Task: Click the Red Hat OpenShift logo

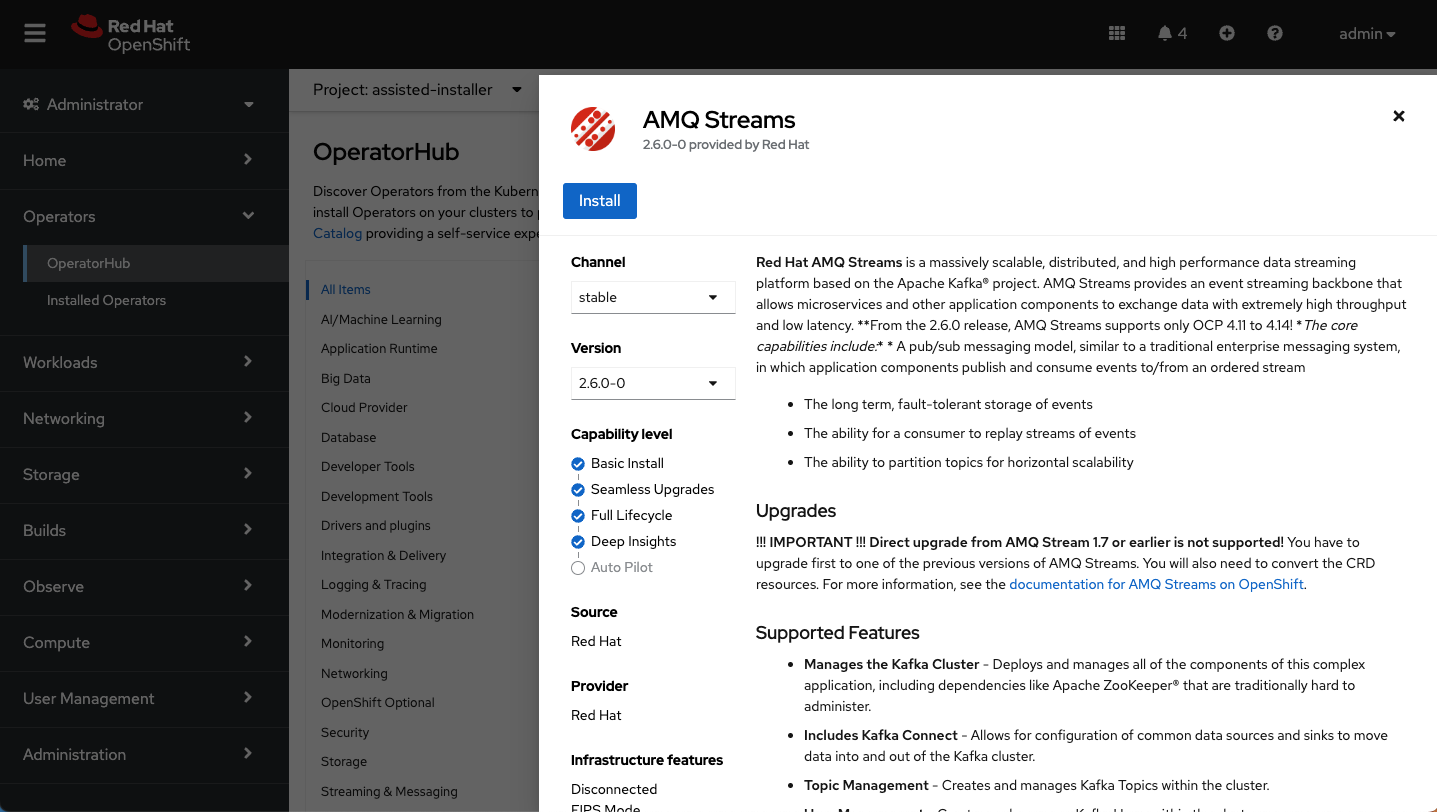Action: pyautogui.click(x=131, y=34)
